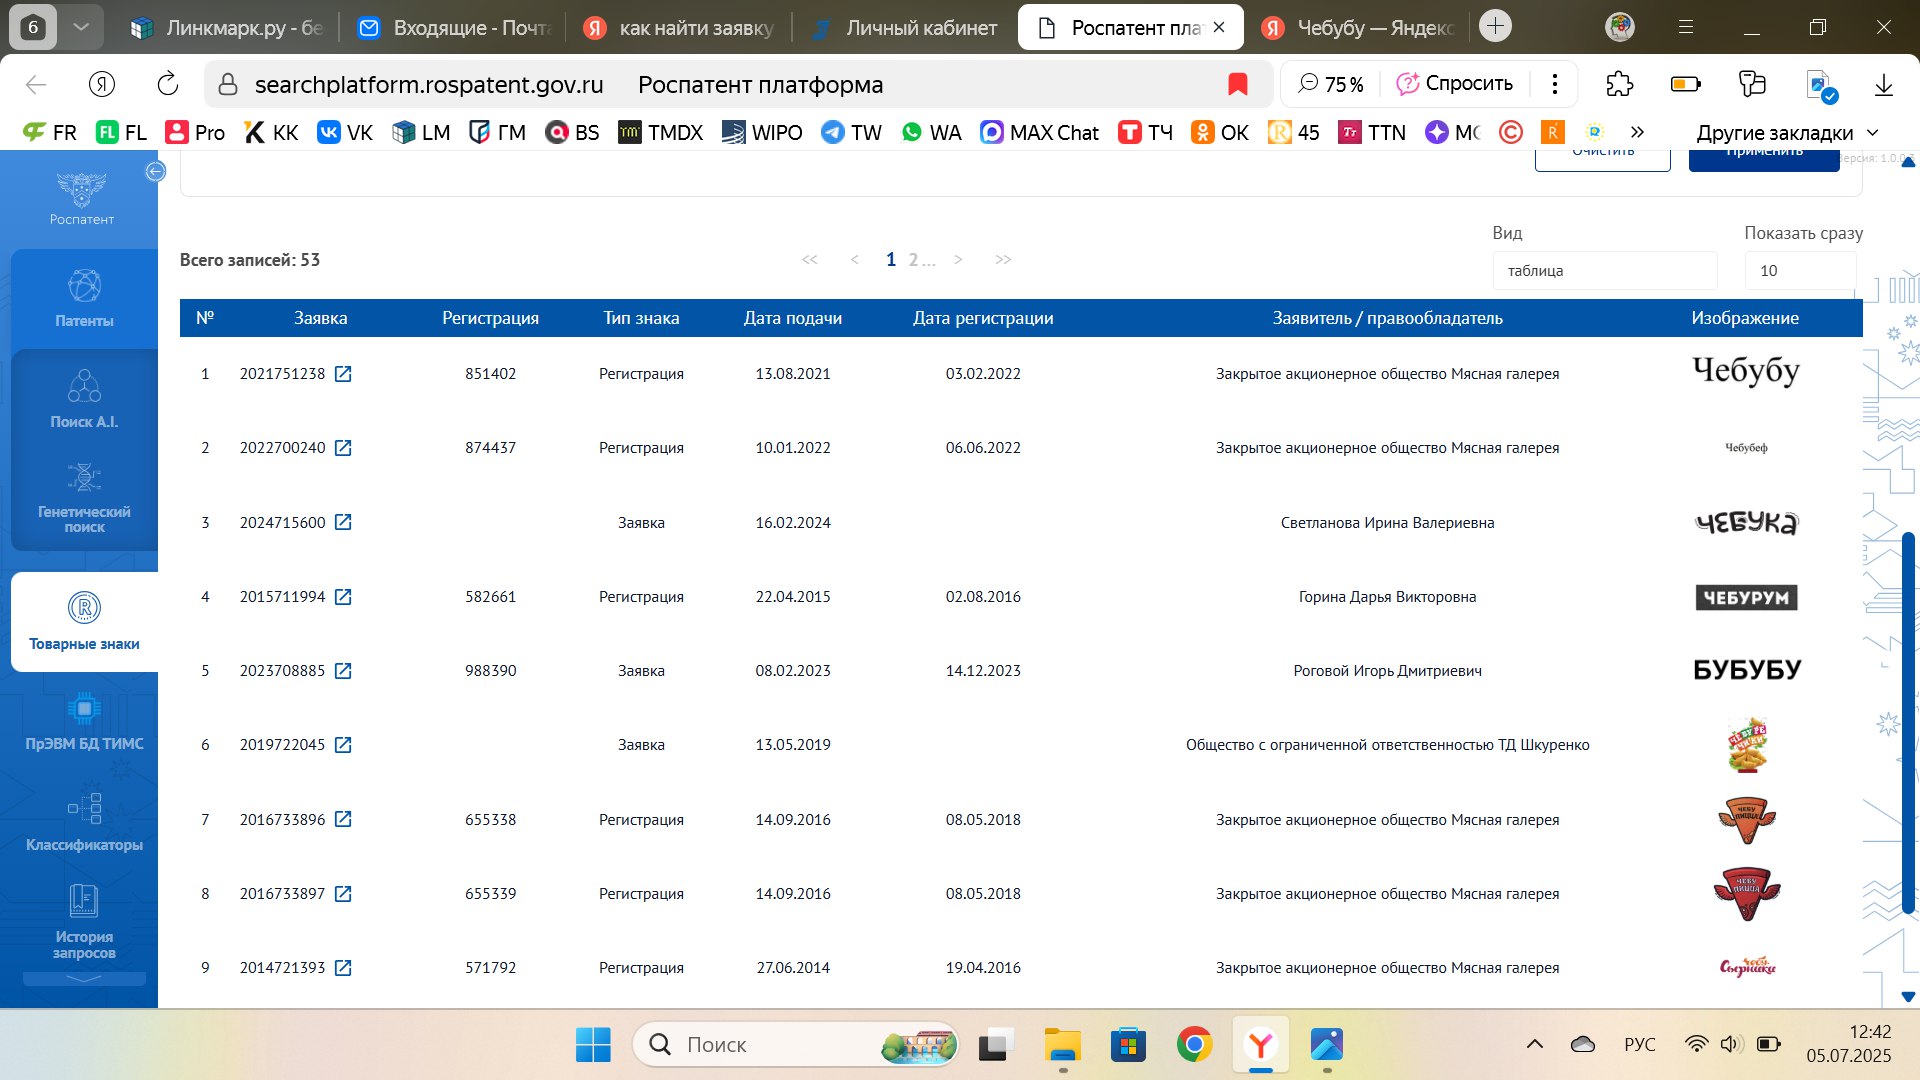The height and width of the screenshot is (1080, 1920).
Task: Open external link for application 2023708885
Action: pyautogui.click(x=343, y=671)
